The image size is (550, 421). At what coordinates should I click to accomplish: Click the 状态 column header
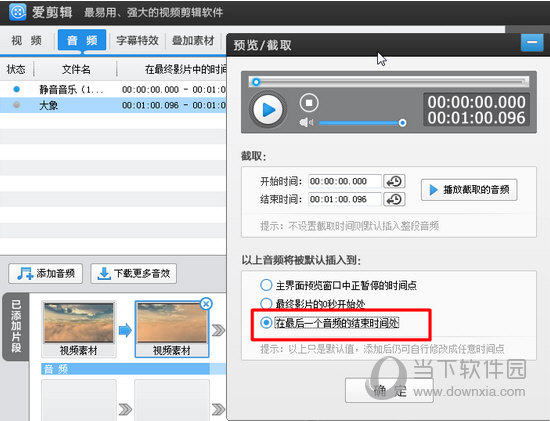coord(16,69)
